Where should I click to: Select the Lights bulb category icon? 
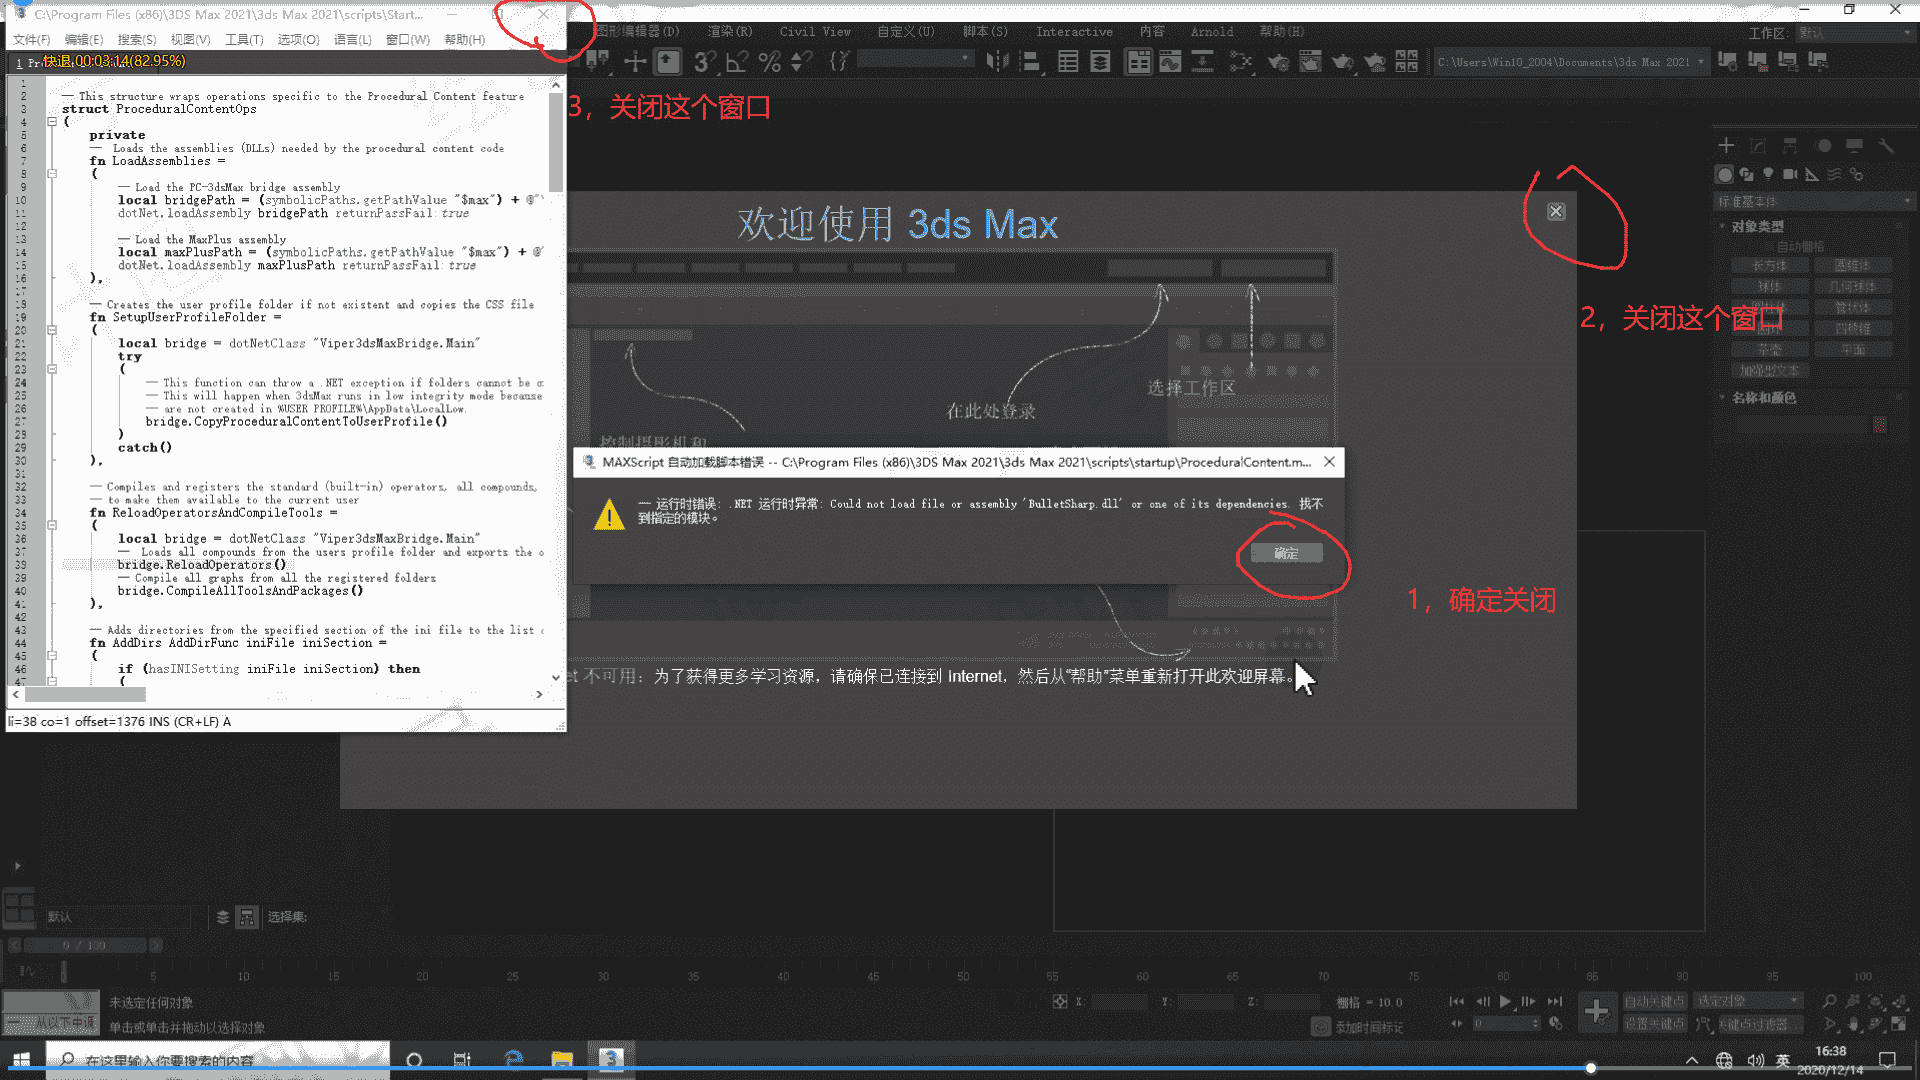(1768, 174)
